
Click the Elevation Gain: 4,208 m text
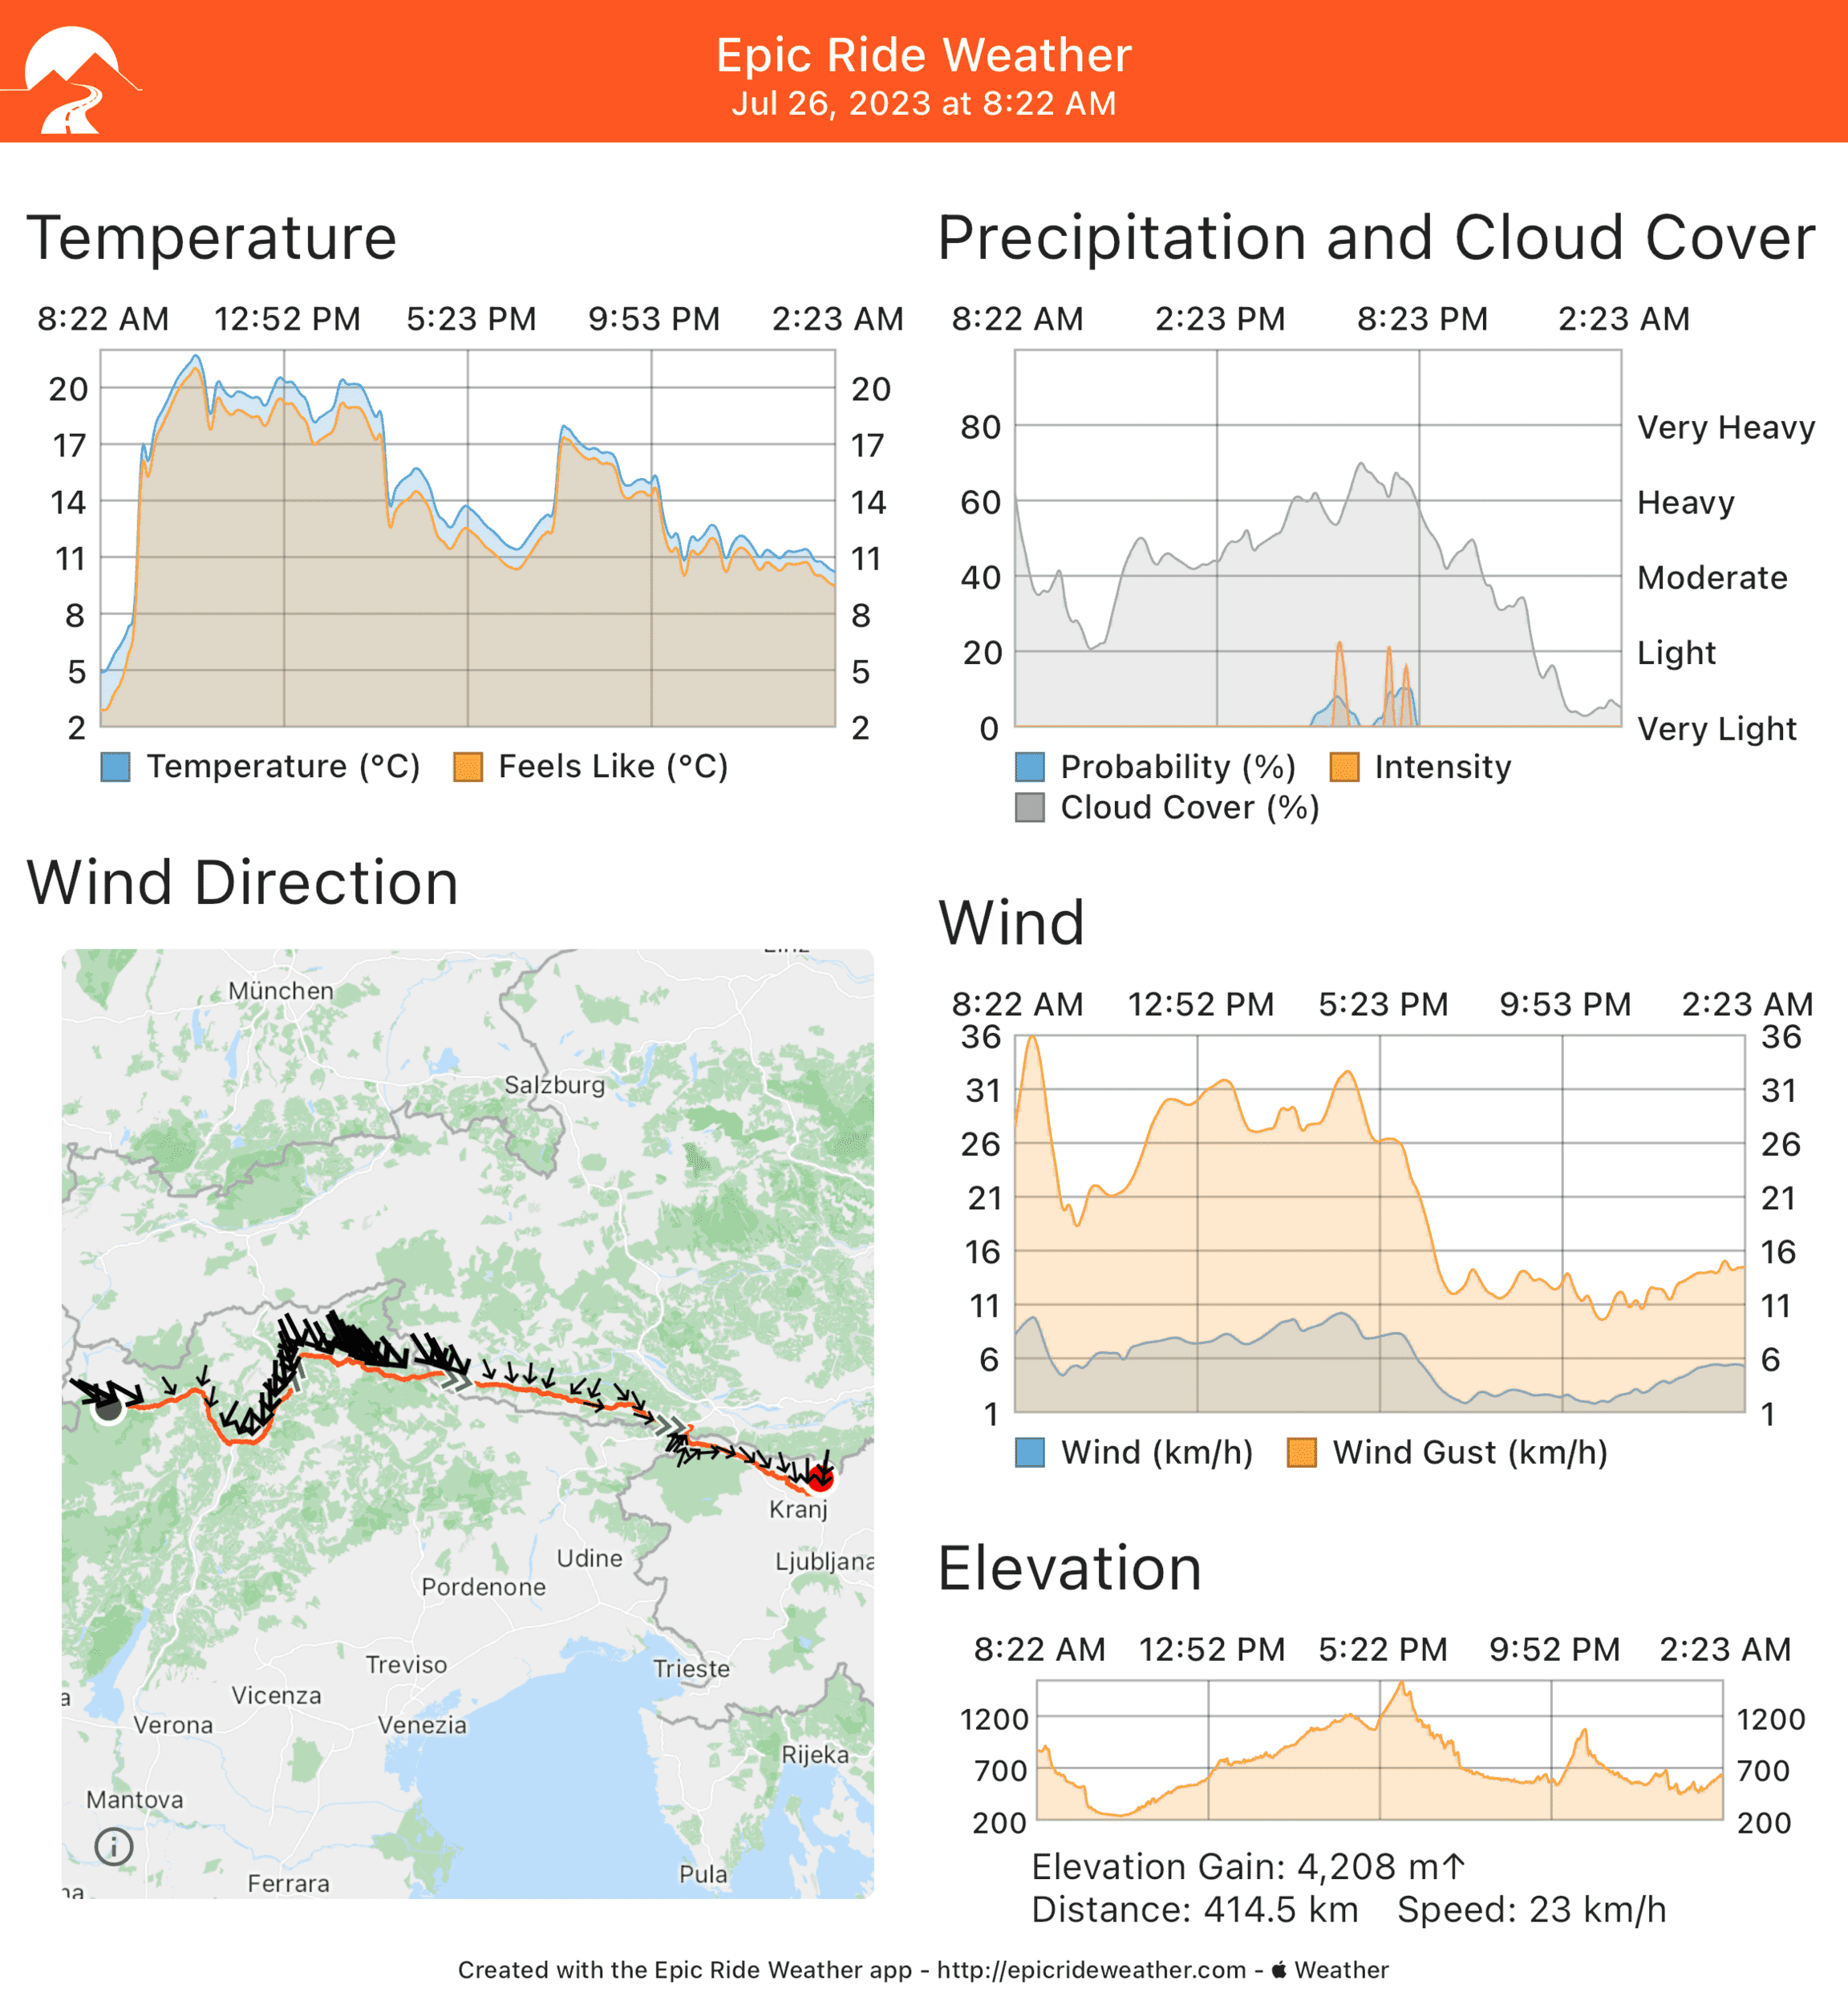tap(1248, 1867)
